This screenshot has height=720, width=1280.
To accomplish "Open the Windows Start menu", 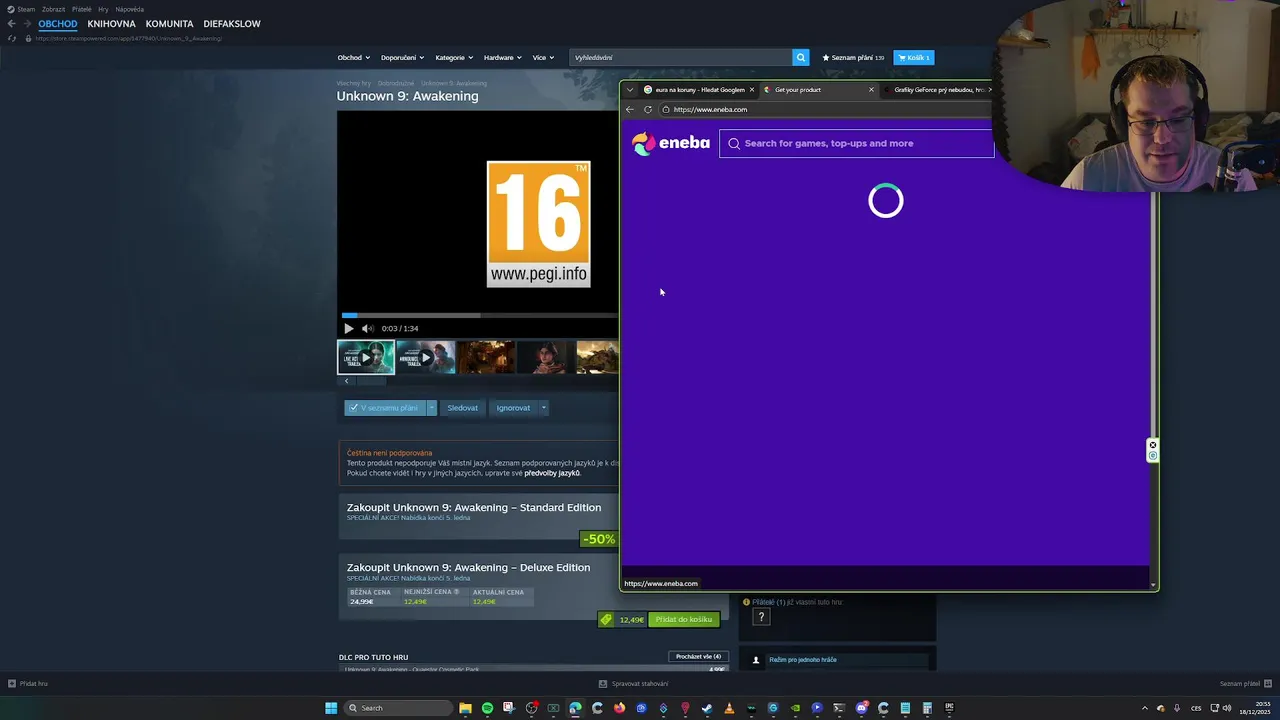I will [x=331, y=708].
